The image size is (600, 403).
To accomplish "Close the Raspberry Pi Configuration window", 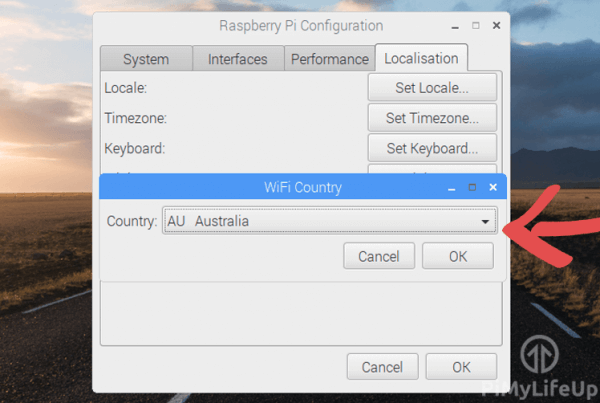I will [495, 25].
